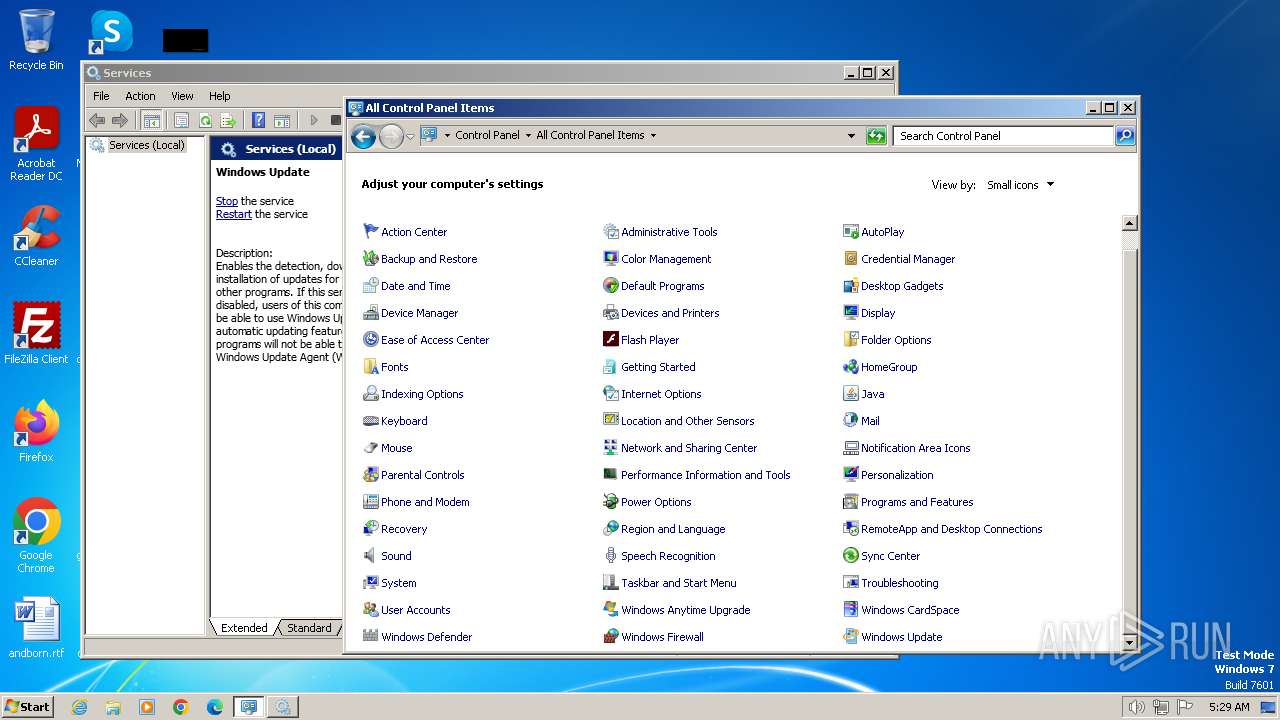This screenshot has height=720, width=1280.
Task: Click the Stop the service link
Action: pyautogui.click(x=227, y=201)
